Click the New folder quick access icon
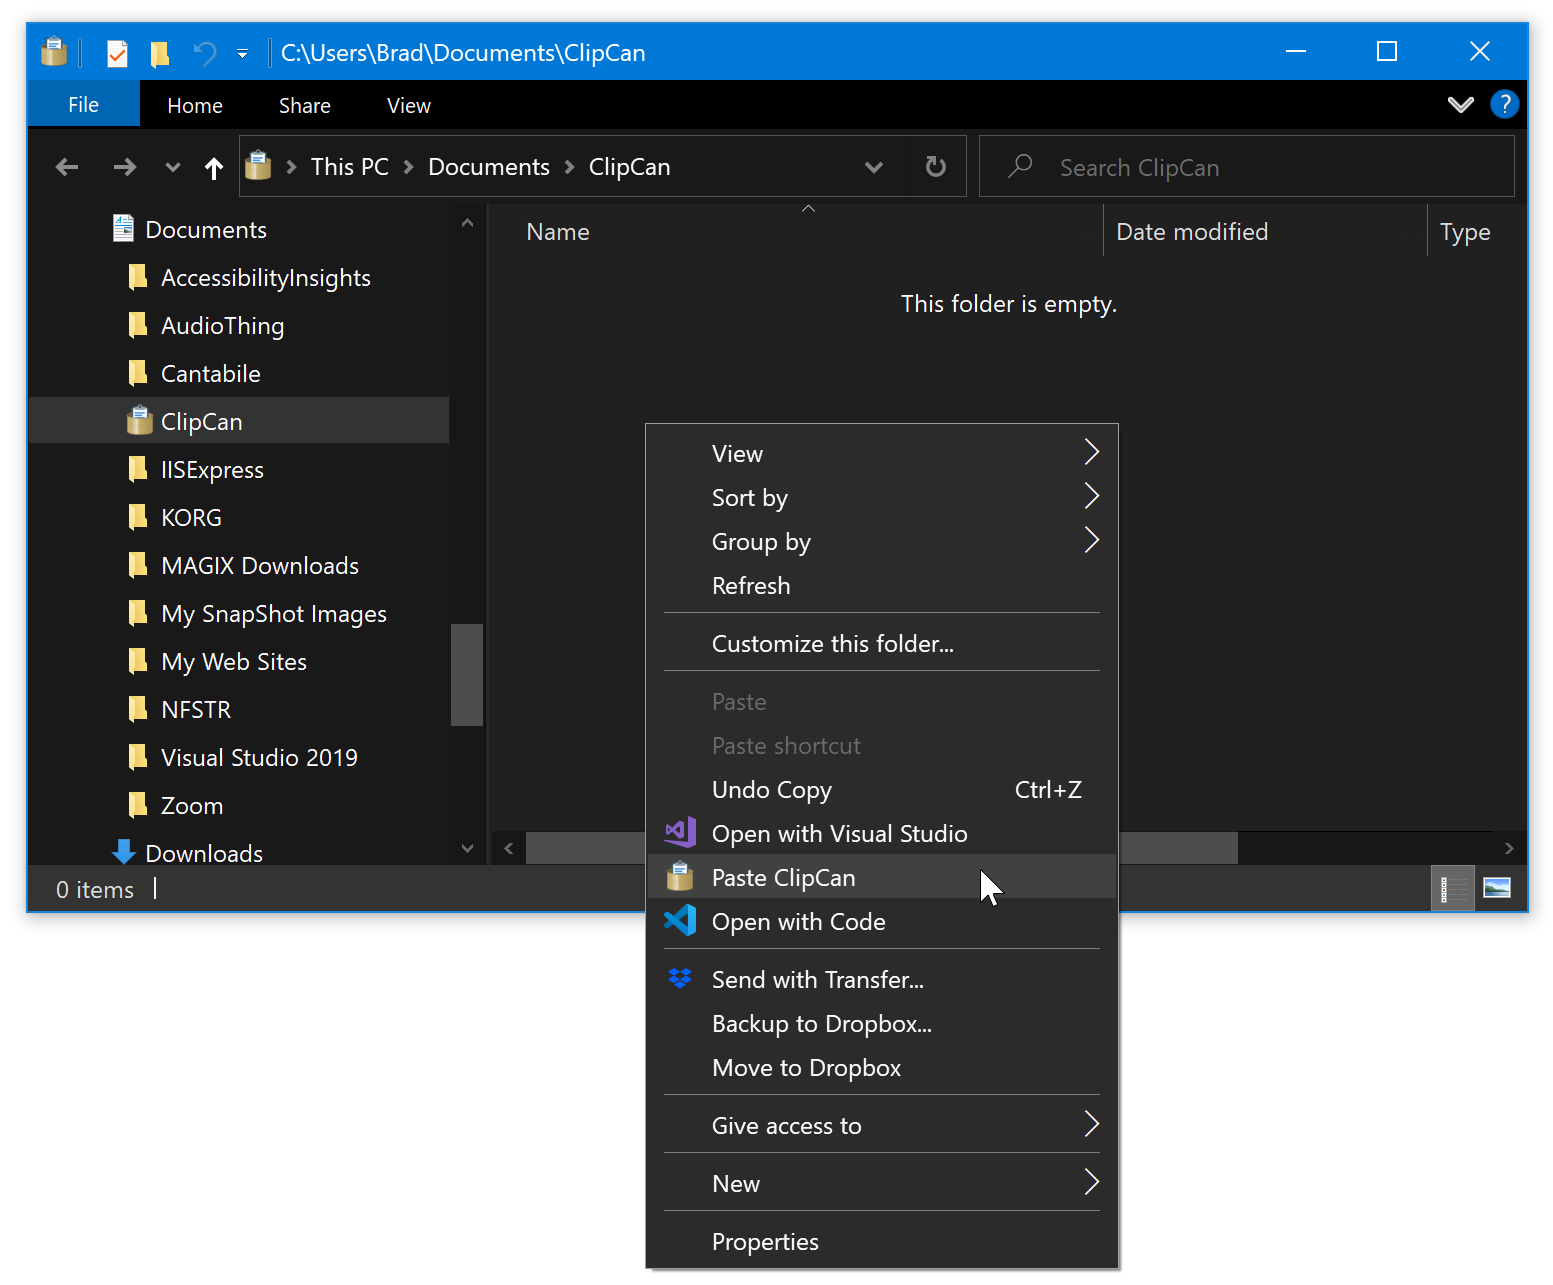This screenshot has width=1553, height=1285. 159,53
